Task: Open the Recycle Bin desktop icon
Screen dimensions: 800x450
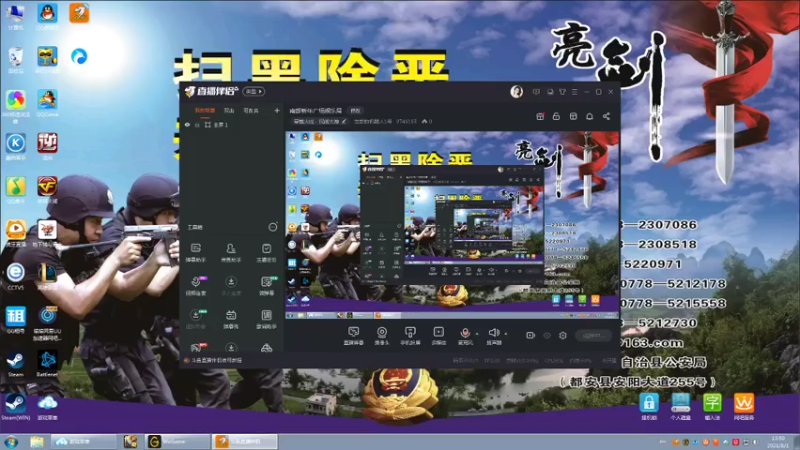Action: point(15,60)
